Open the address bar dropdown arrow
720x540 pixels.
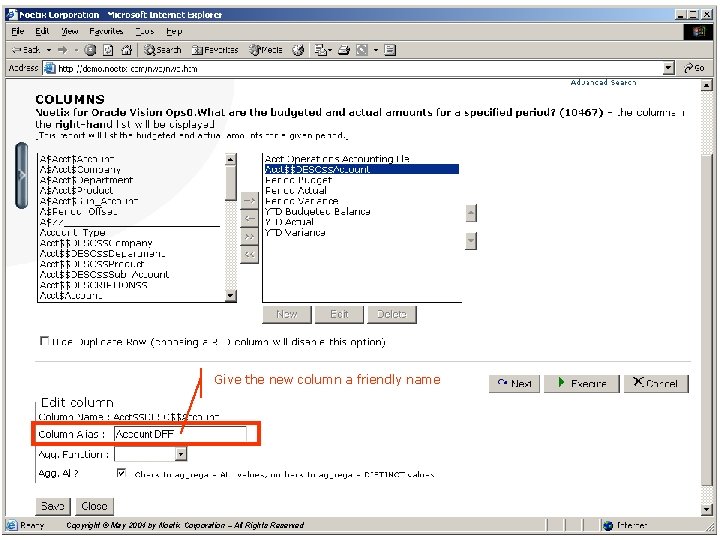tap(669, 69)
